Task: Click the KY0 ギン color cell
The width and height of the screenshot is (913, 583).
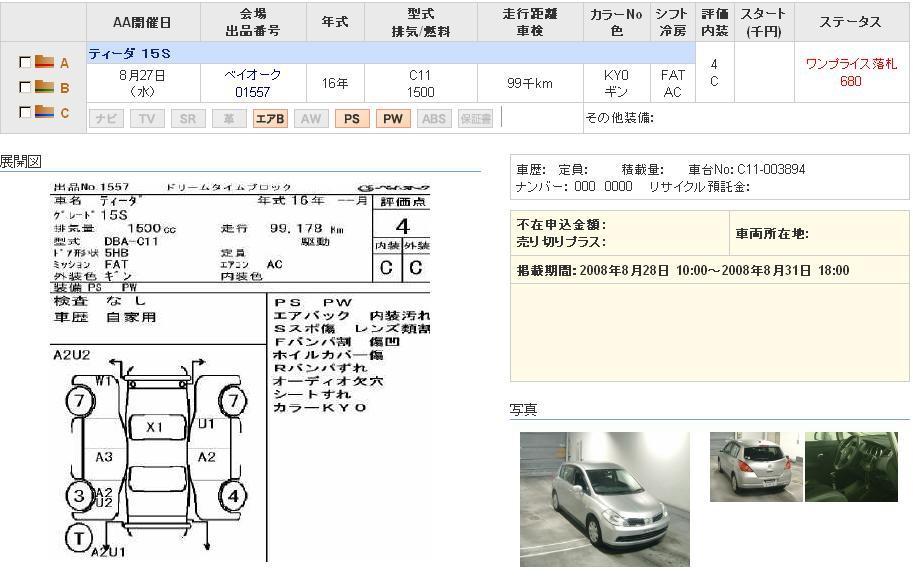Action: [616, 83]
